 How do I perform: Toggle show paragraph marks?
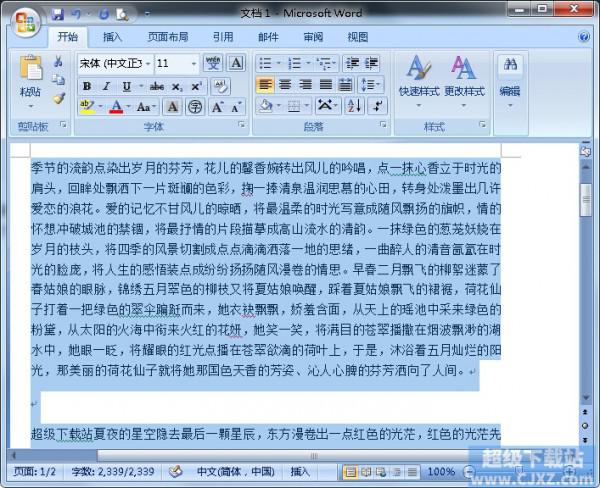pyautogui.click(x=377, y=106)
